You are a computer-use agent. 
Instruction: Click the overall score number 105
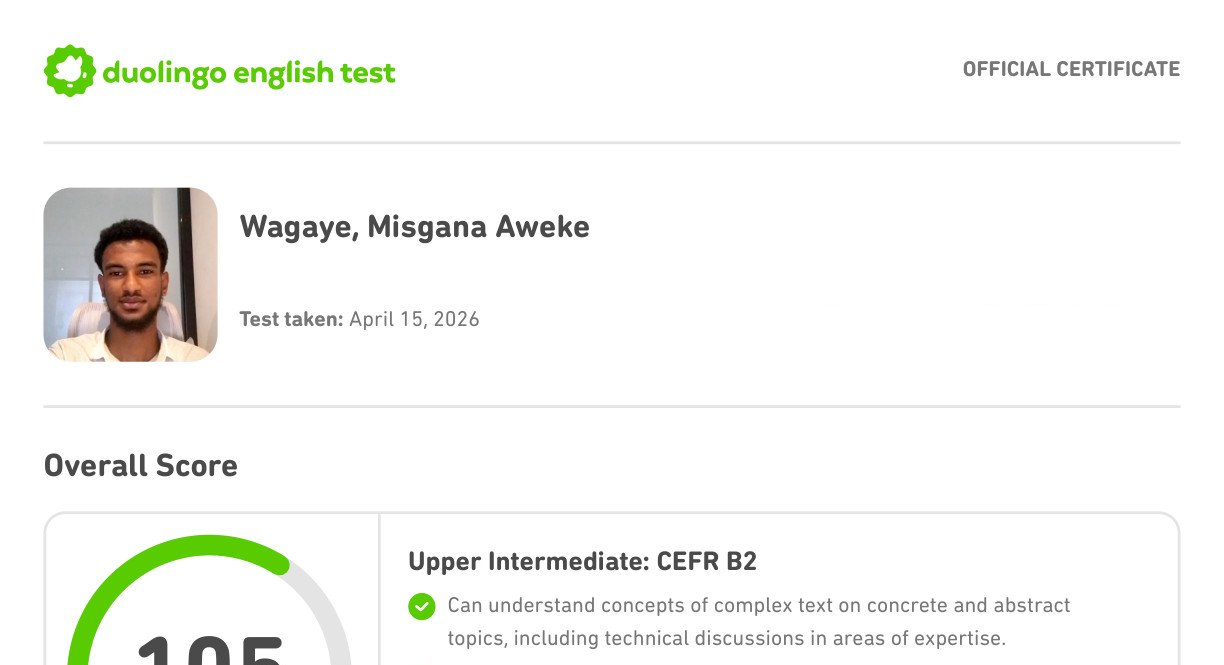pyautogui.click(x=210, y=652)
